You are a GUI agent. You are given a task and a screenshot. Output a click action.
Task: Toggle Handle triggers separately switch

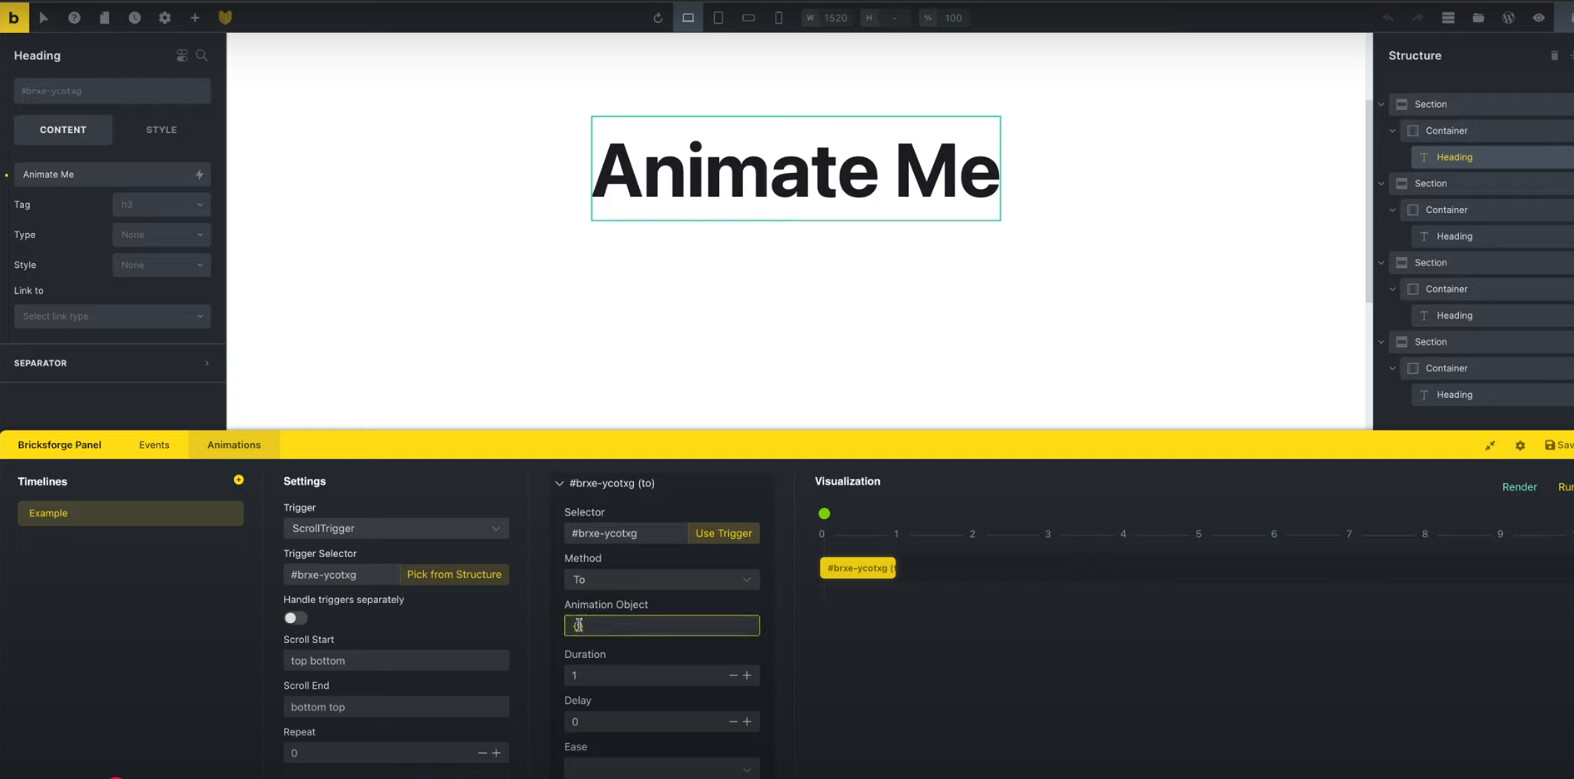(295, 618)
